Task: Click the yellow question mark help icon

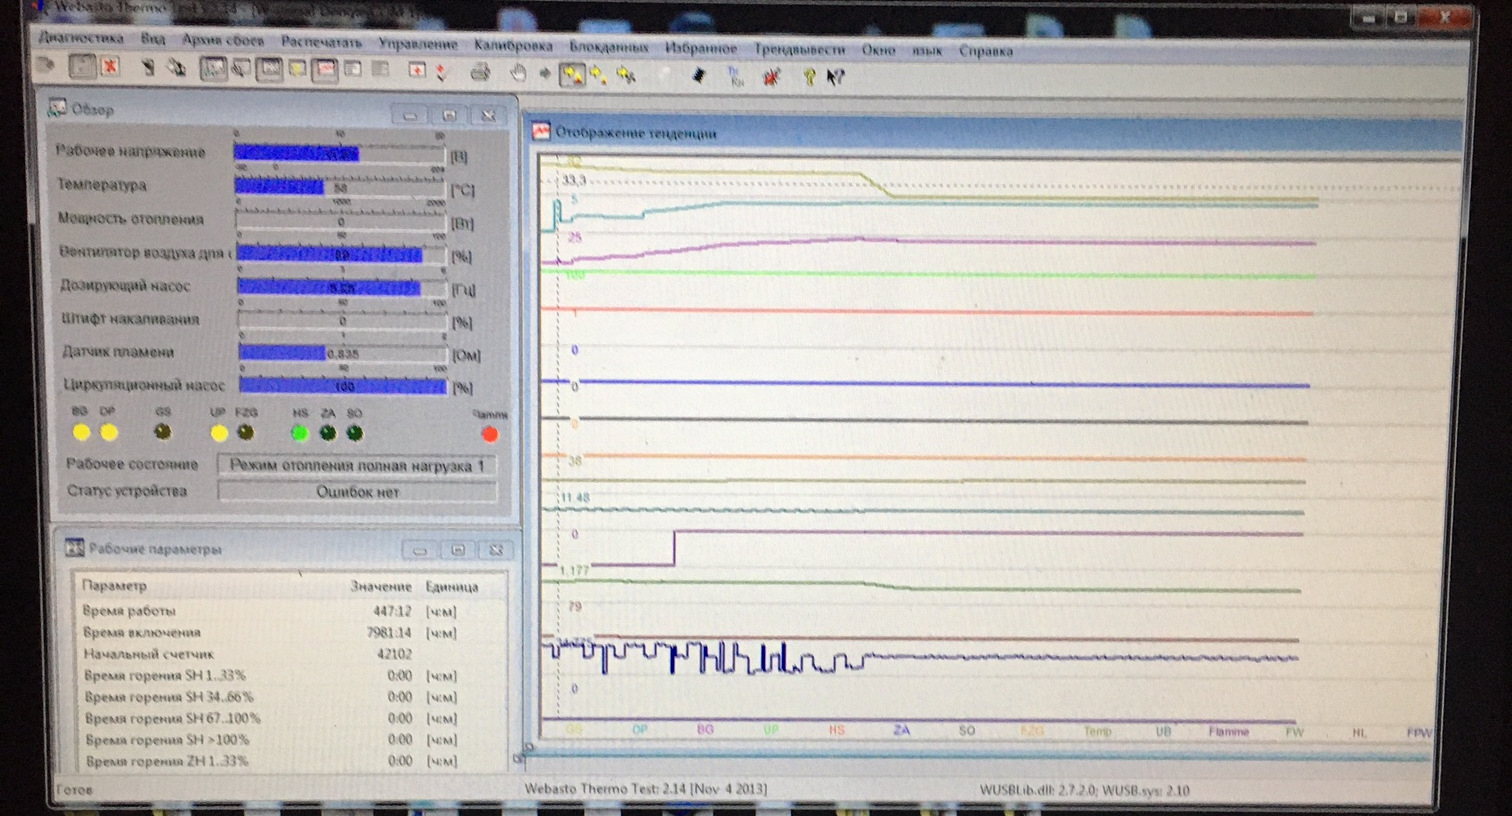Action: point(808,76)
